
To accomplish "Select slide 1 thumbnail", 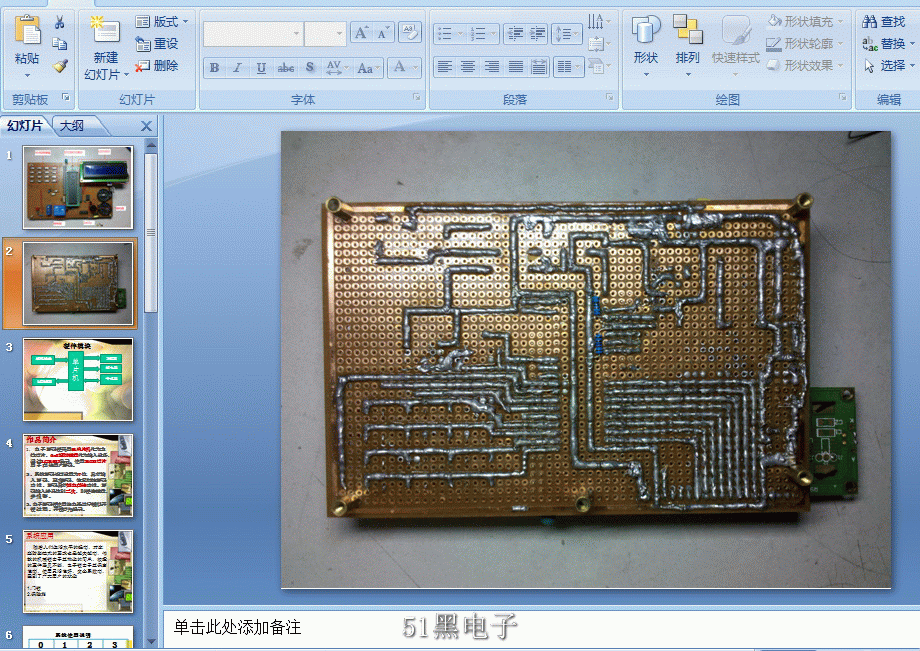I will [78, 187].
